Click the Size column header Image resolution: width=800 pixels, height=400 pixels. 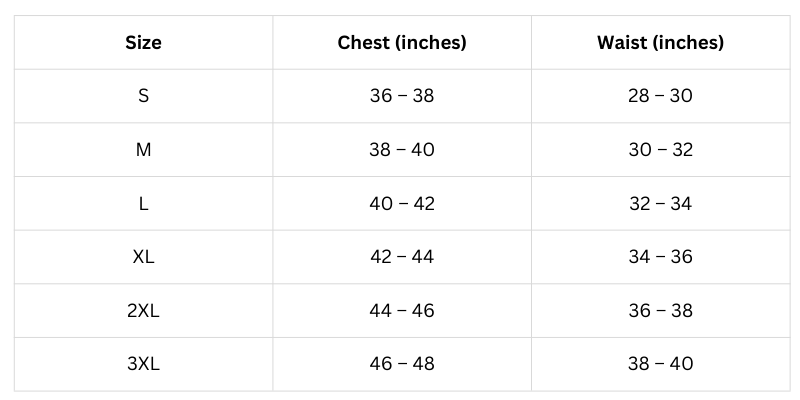[143, 43]
